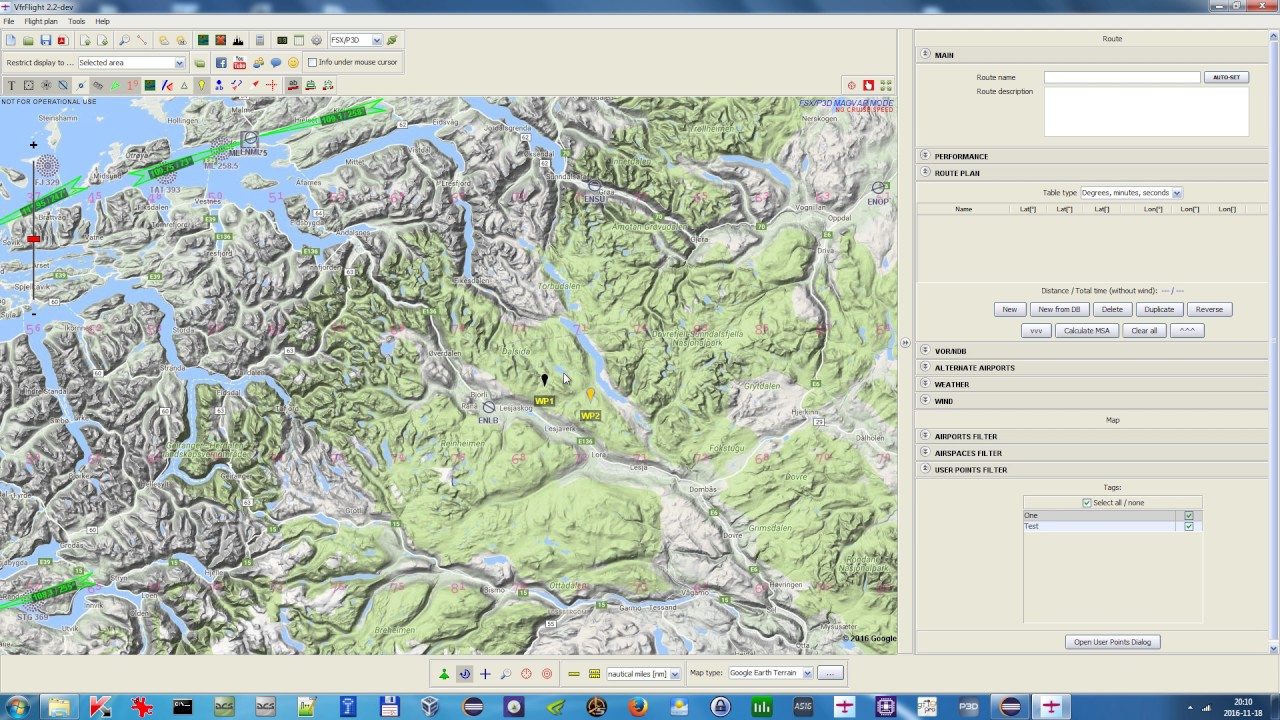1280x720 pixels.
Task: Open the Flight plan menu
Action: click(x=41, y=21)
